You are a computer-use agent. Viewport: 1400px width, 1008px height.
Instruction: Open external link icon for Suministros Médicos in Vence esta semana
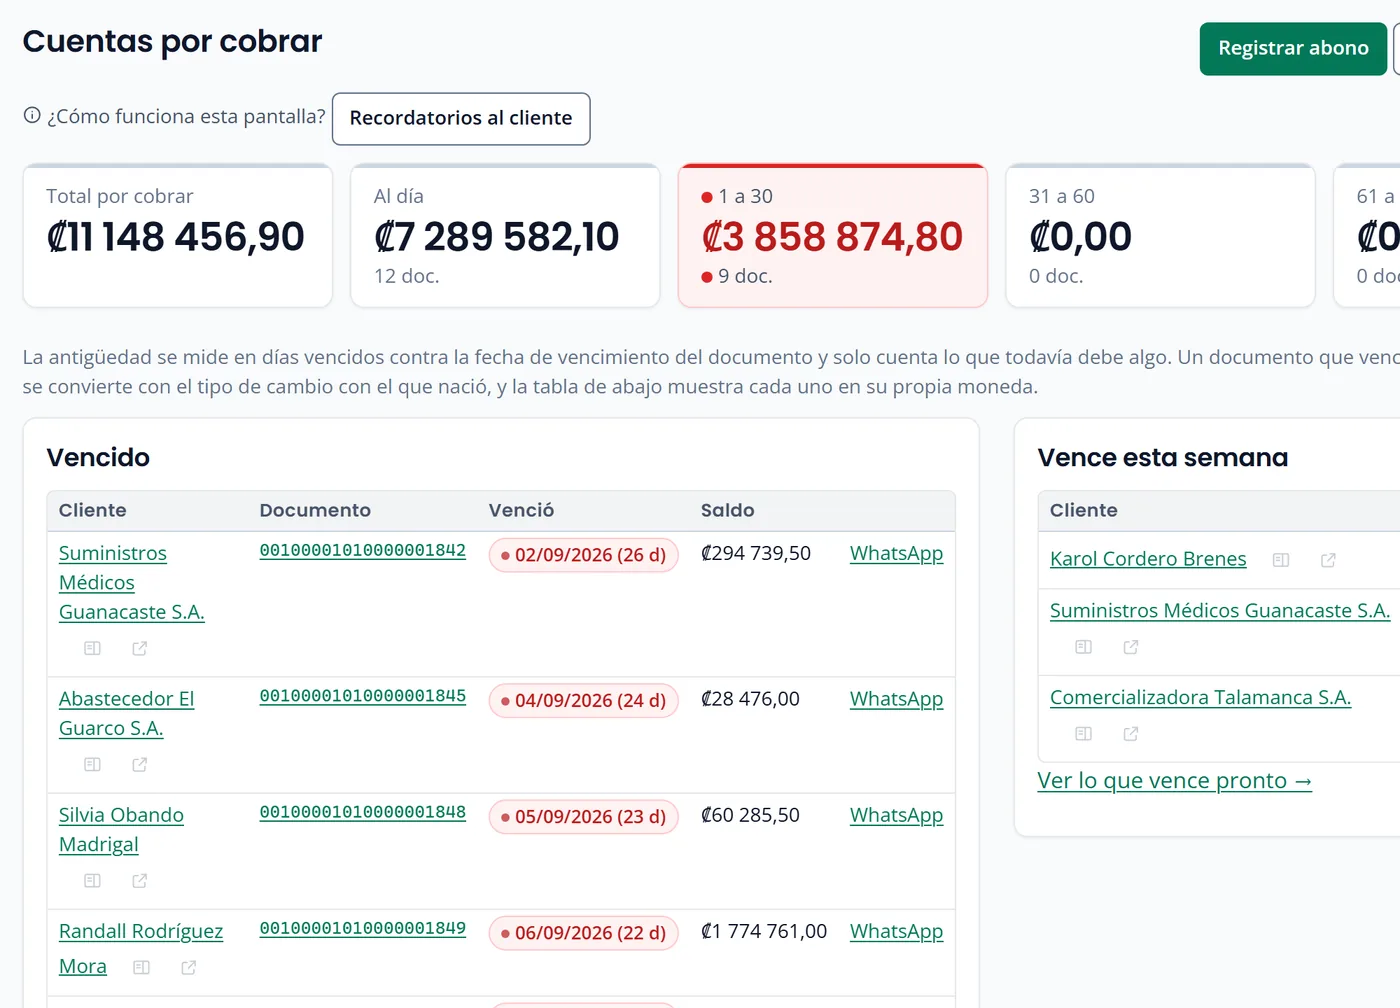pyautogui.click(x=1131, y=647)
